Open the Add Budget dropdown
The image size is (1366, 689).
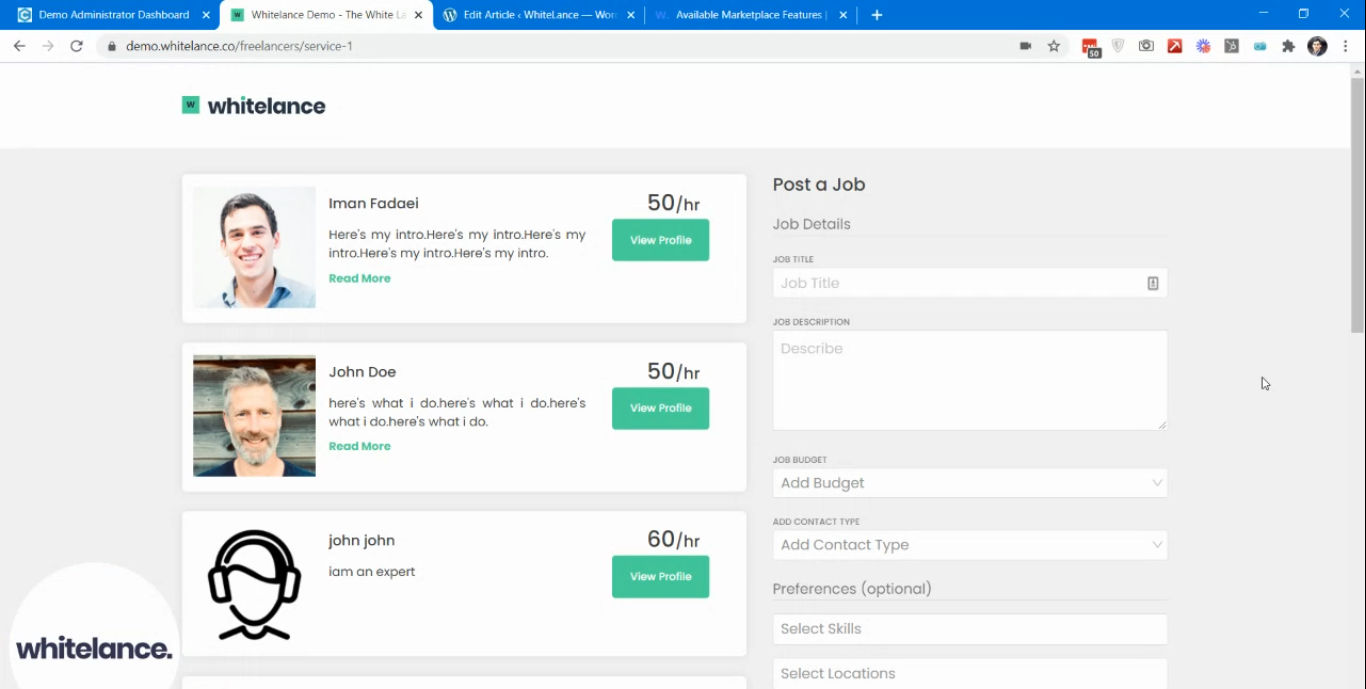[970, 483]
